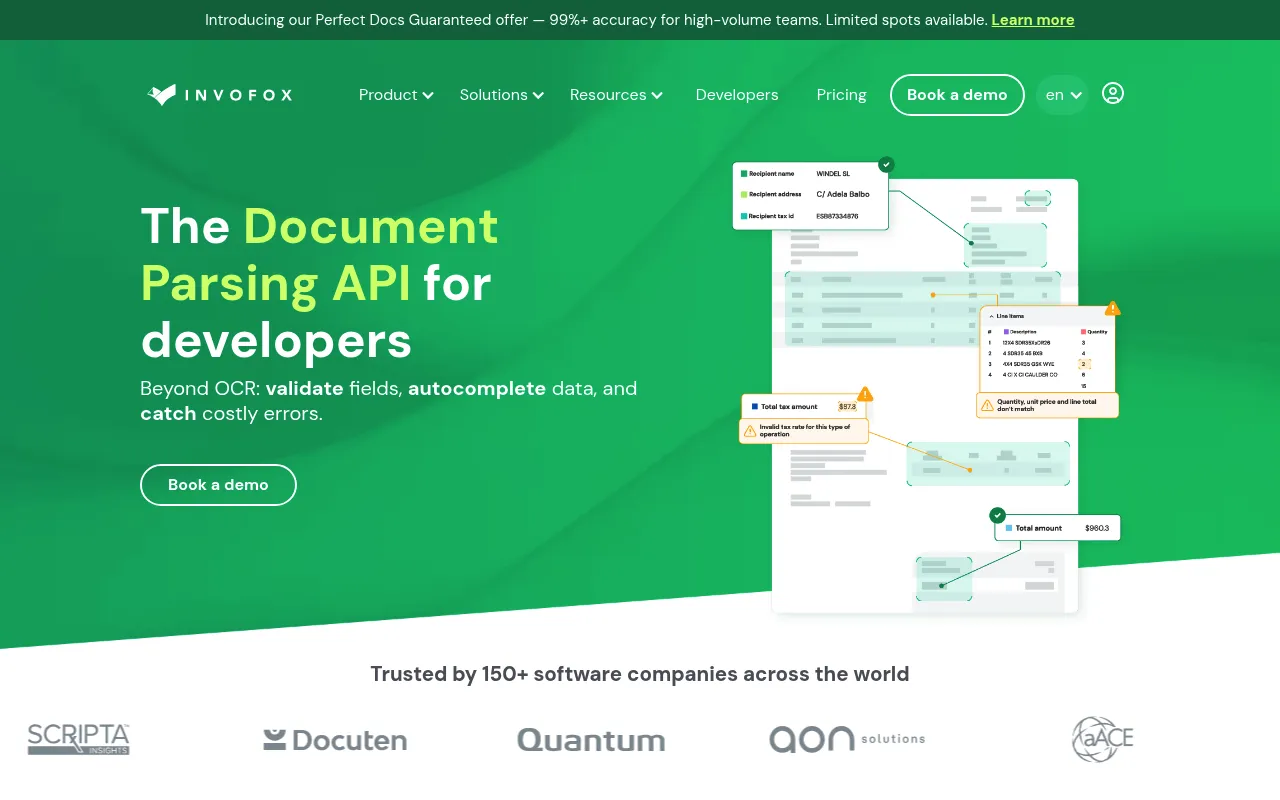Viewport: 1280px width, 800px height.
Task: Click the Docuten logo
Action: pos(335,740)
